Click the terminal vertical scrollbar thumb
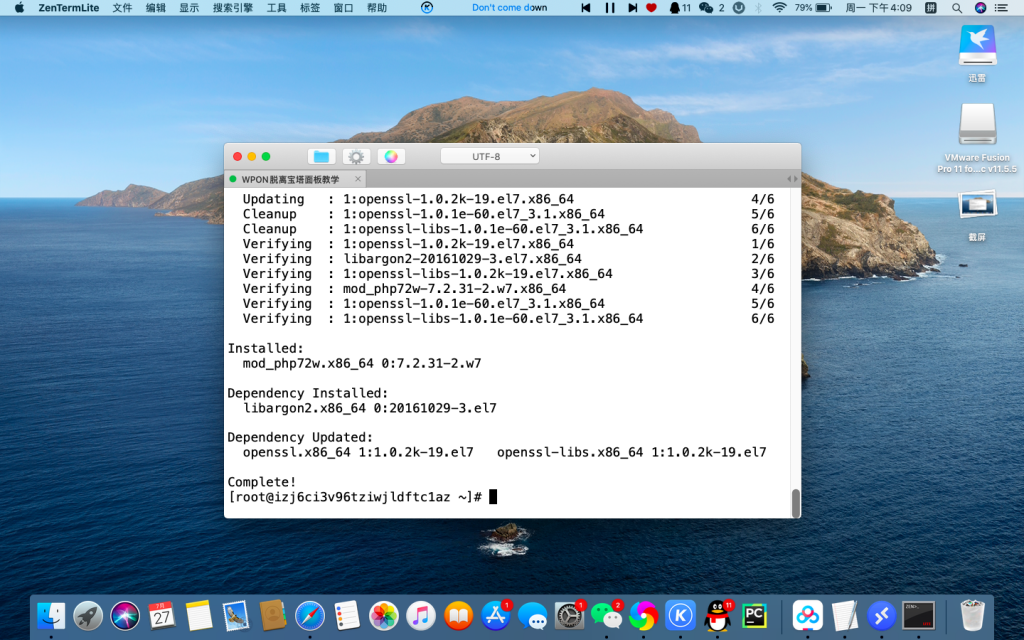Image resolution: width=1024 pixels, height=640 pixels. (x=795, y=502)
